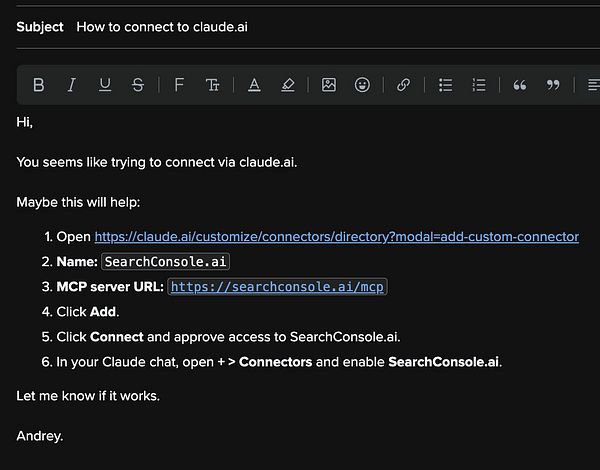600x470 pixels.
Task: Create a bulleted list
Action: [x=445, y=85]
